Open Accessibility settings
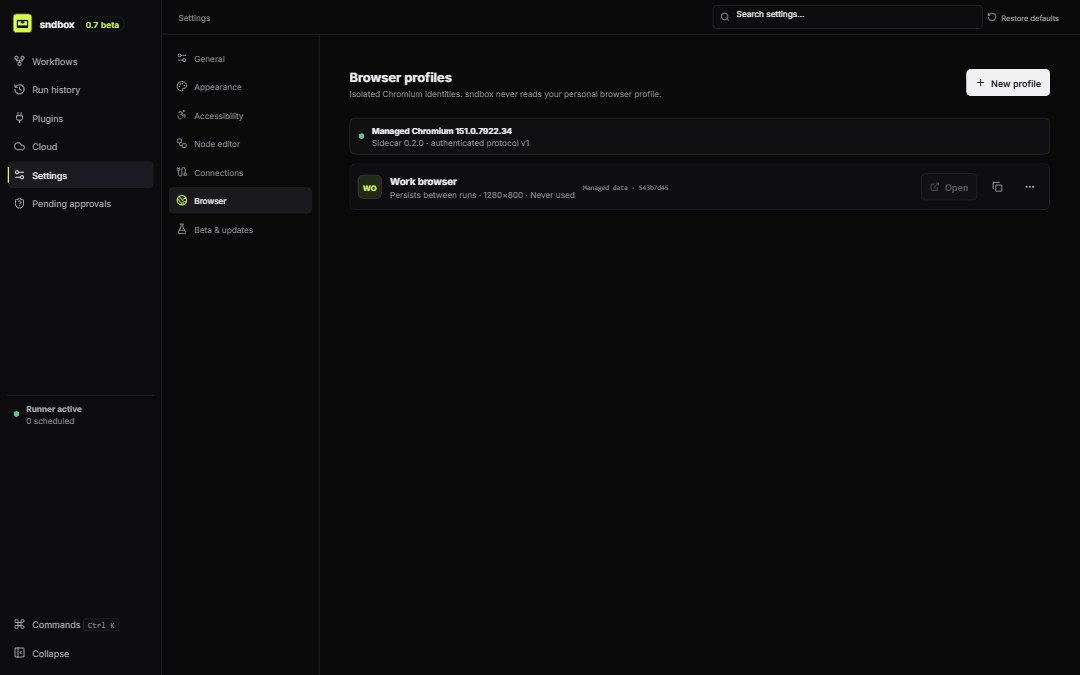The height and width of the screenshot is (675, 1080). click(x=240, y=116)
